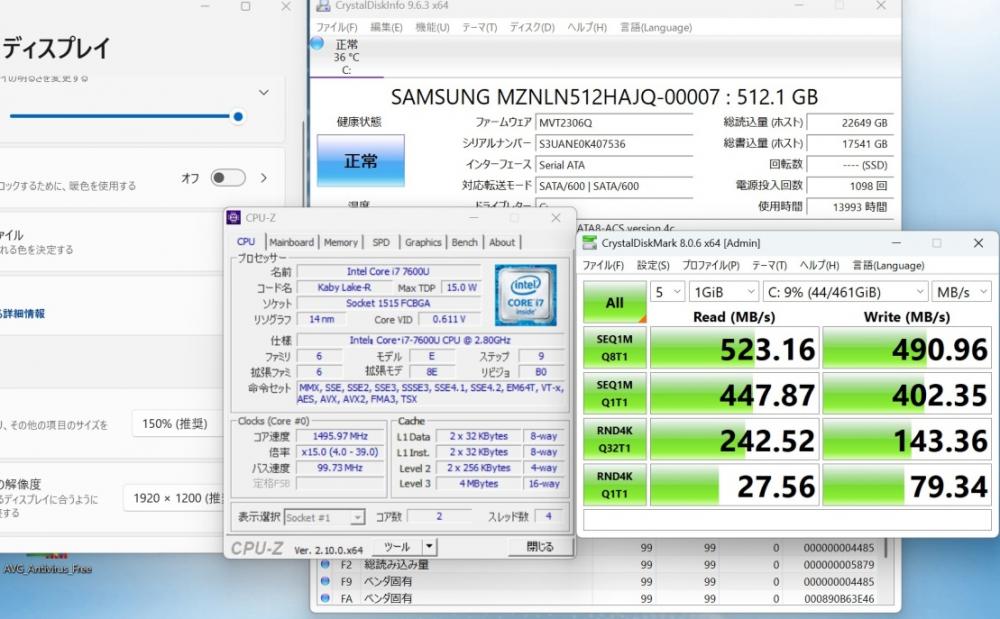Switch to the Graphics tab in CPU-Z
The image size is (1000, 619).
[423, 242]
